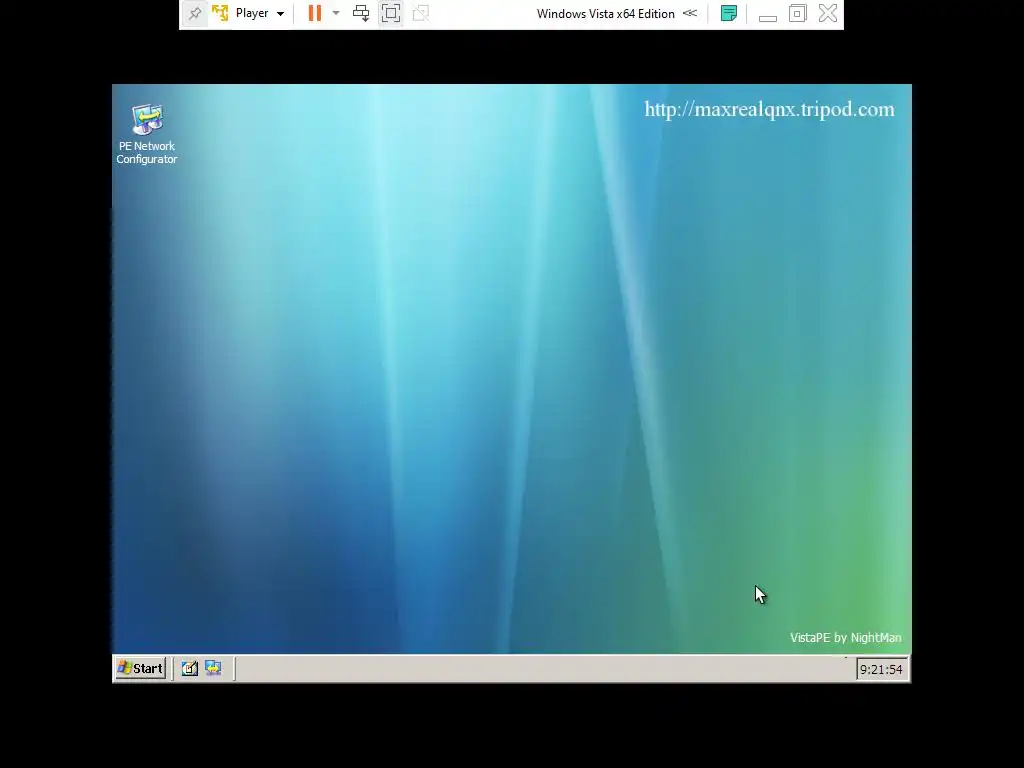Viewport: 1024px width, 768px height.
Task: Click the taskbar clock showing 9:21:54
Action: [x=881, y=669]
